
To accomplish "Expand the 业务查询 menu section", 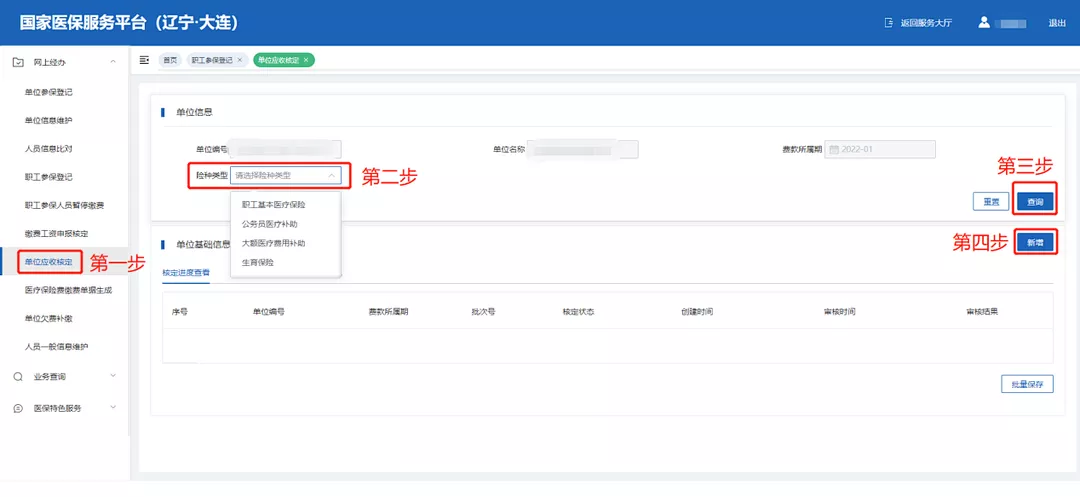I will click(x=113, y=377).
